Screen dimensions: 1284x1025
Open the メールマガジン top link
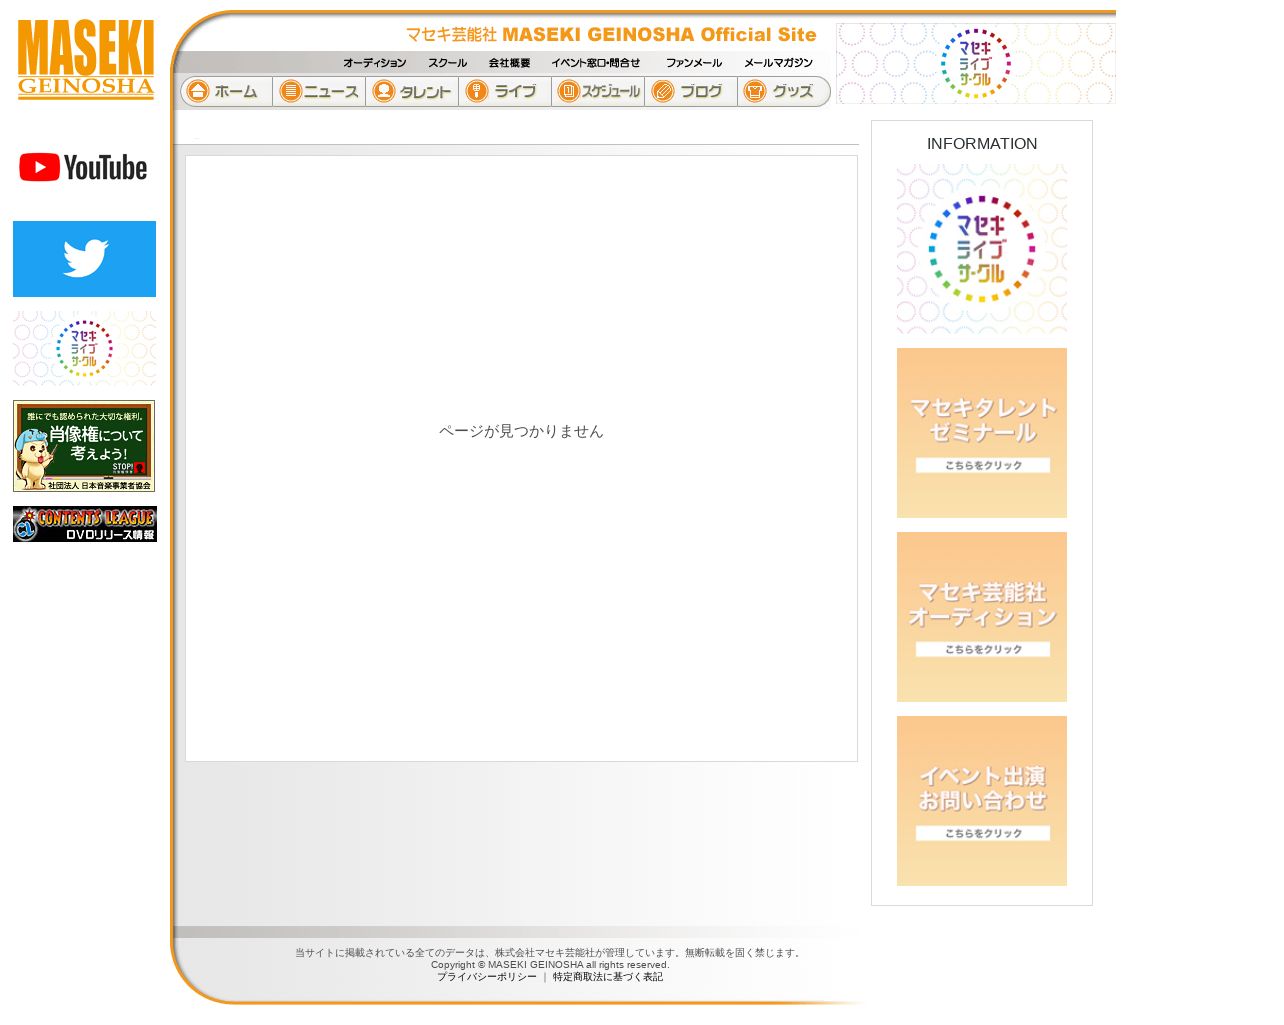(x=778, y=63)
